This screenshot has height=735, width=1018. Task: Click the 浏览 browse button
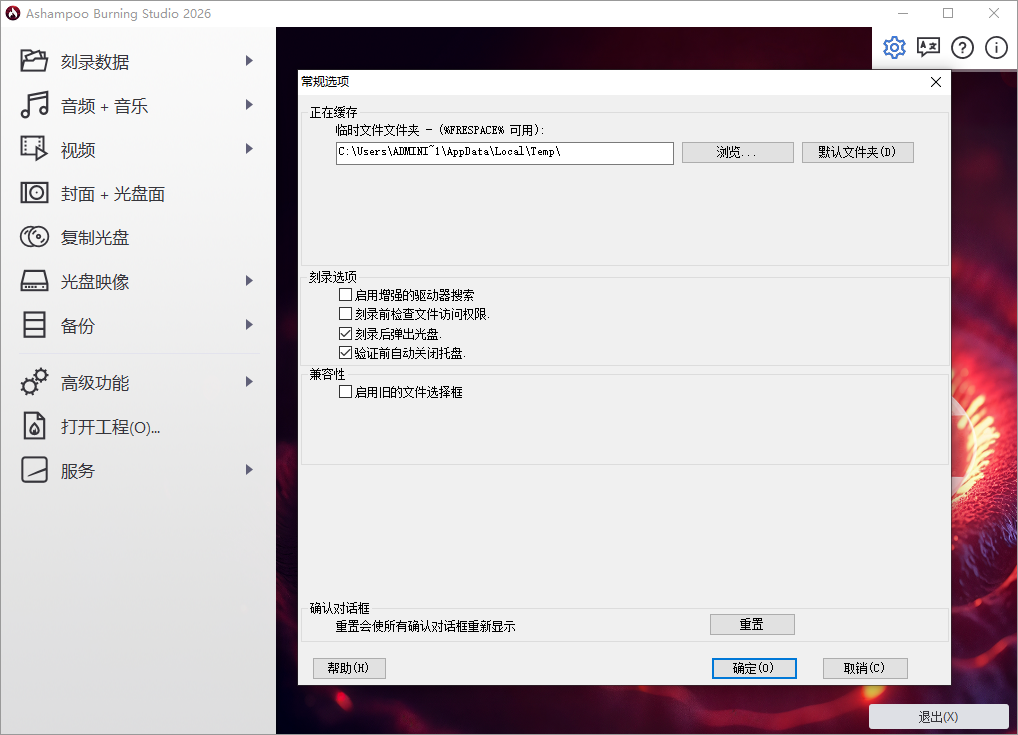pyautogui.click(x=737, y=152)
